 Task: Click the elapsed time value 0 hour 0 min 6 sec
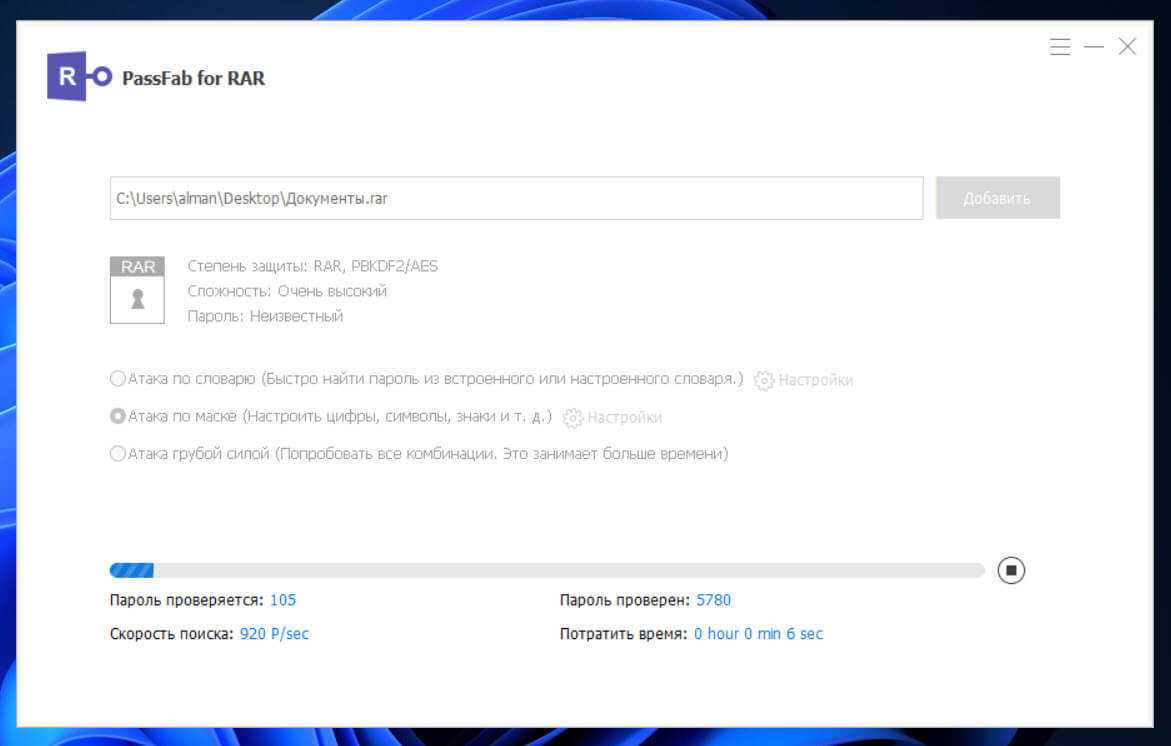tap(758, 634)
